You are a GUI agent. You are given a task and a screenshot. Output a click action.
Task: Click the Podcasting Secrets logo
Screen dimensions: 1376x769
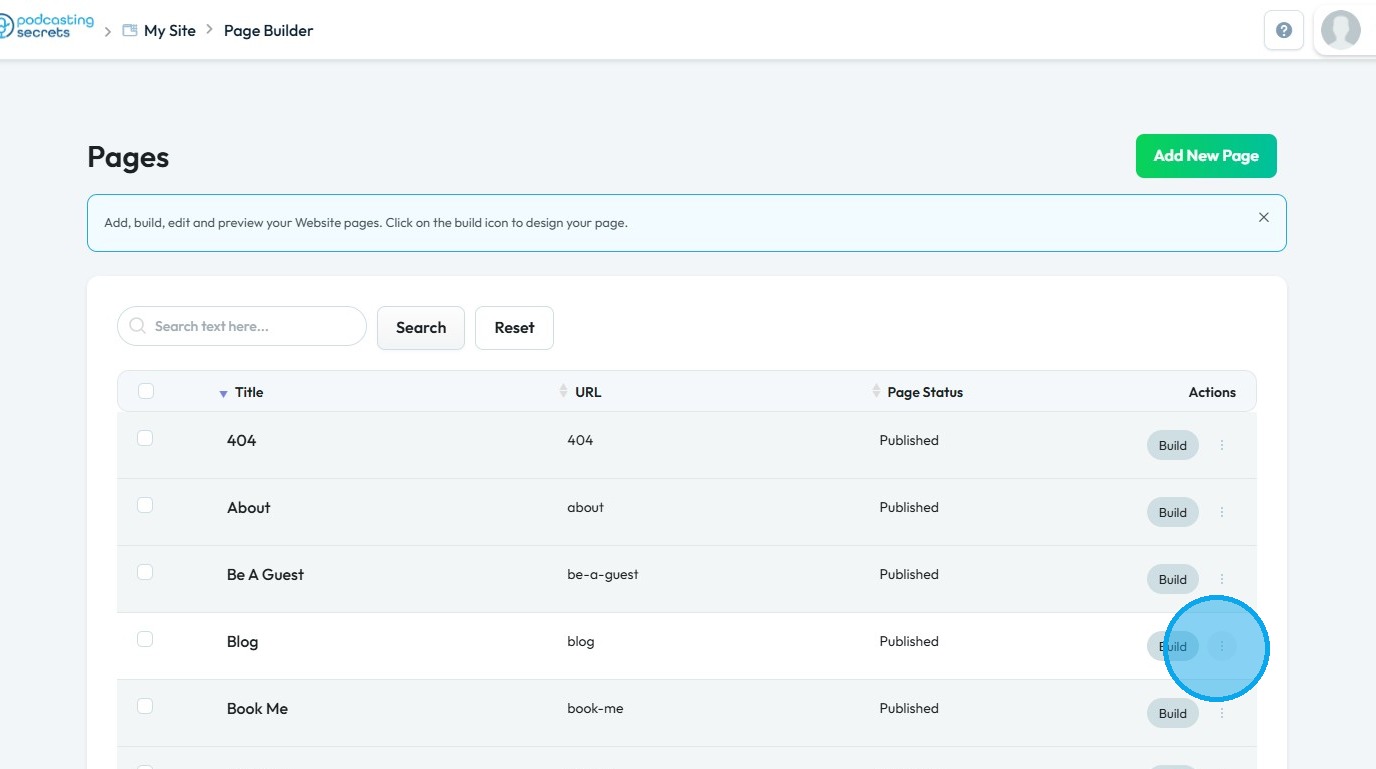point(47,26)
